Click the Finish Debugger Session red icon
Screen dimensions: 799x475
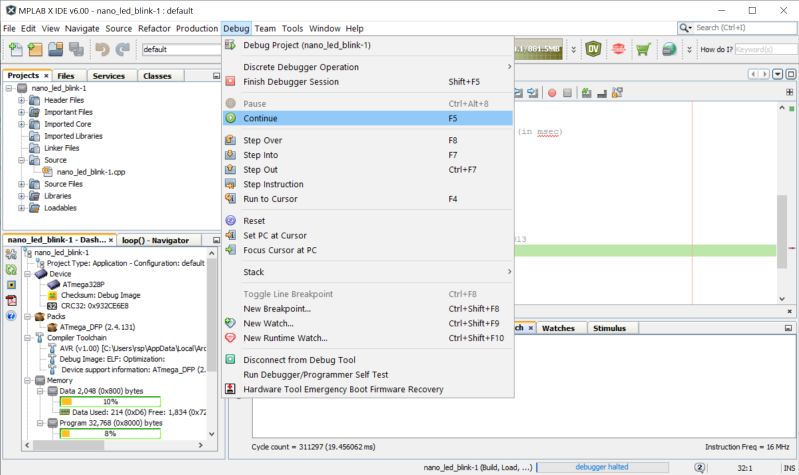pyautogui.click(x=230, y=82)
